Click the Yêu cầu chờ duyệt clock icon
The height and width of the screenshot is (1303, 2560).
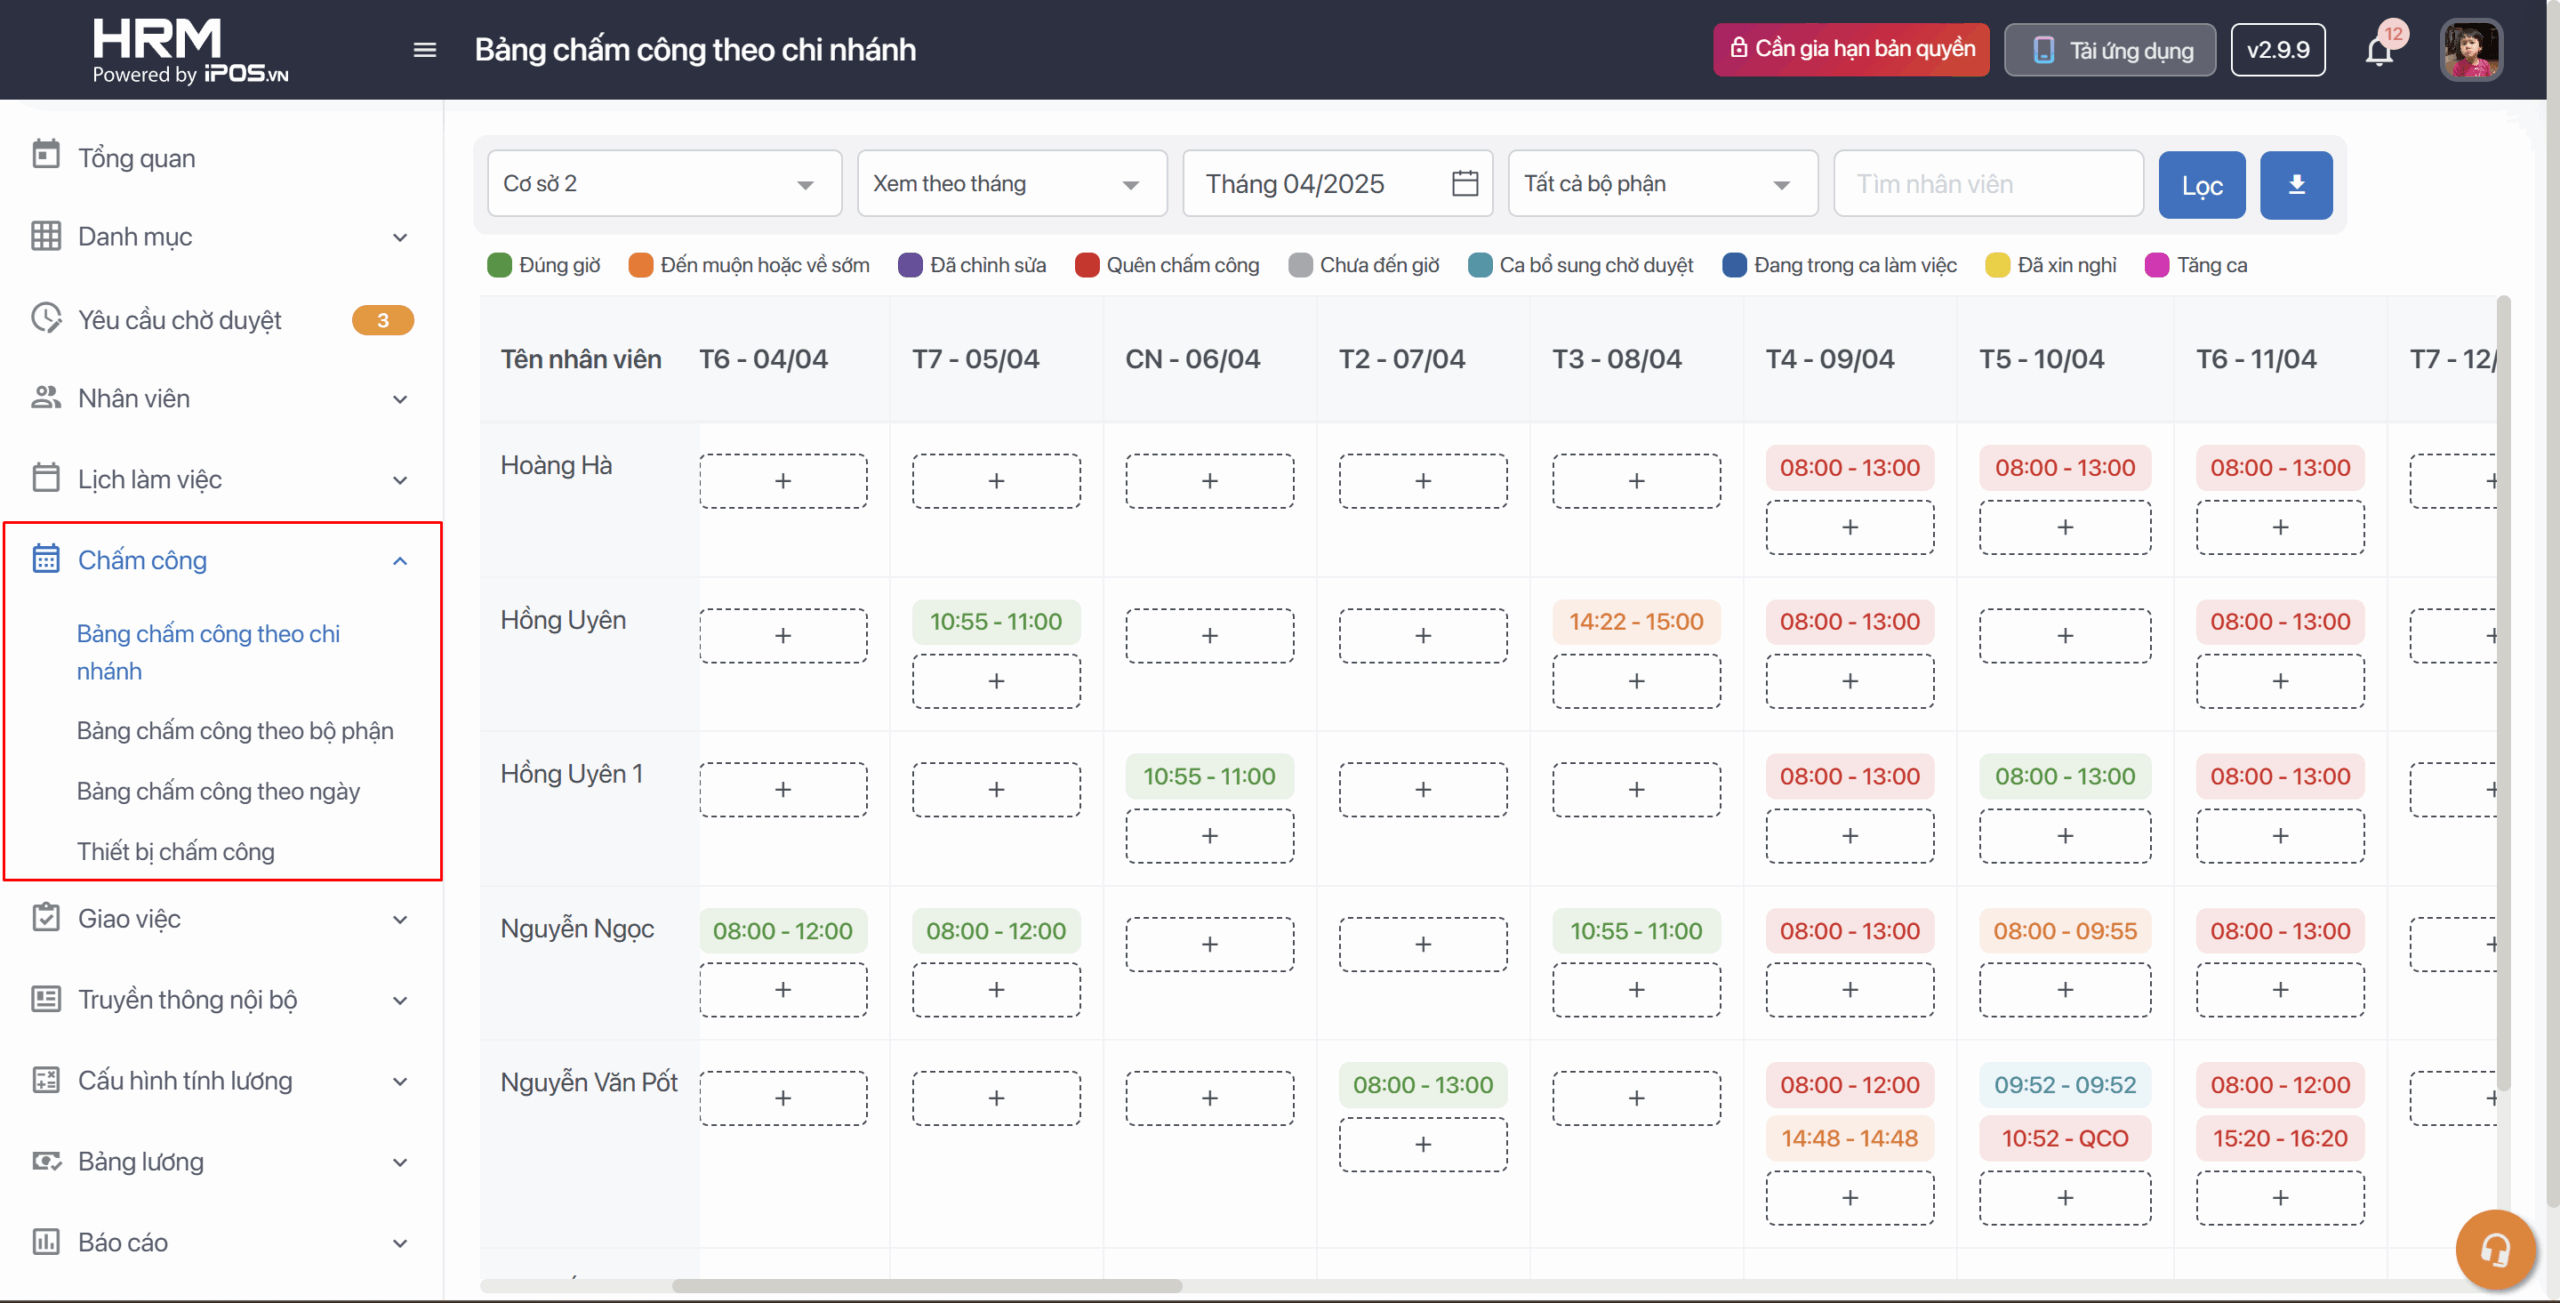46,319
